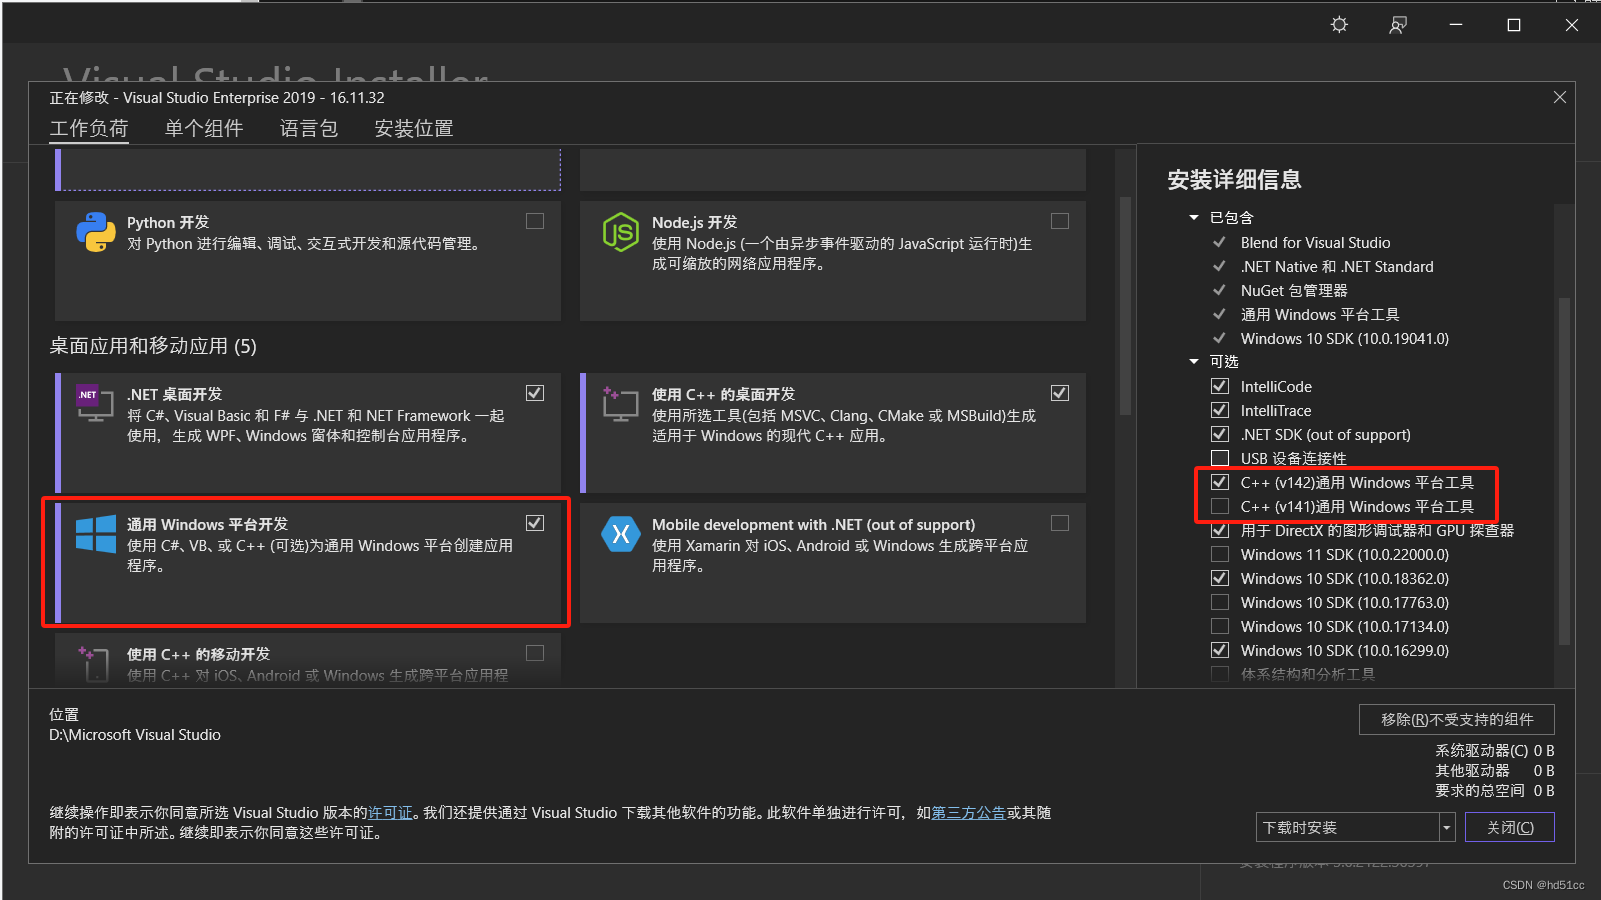Switch to the 语言包 tab

coord(309,128)
